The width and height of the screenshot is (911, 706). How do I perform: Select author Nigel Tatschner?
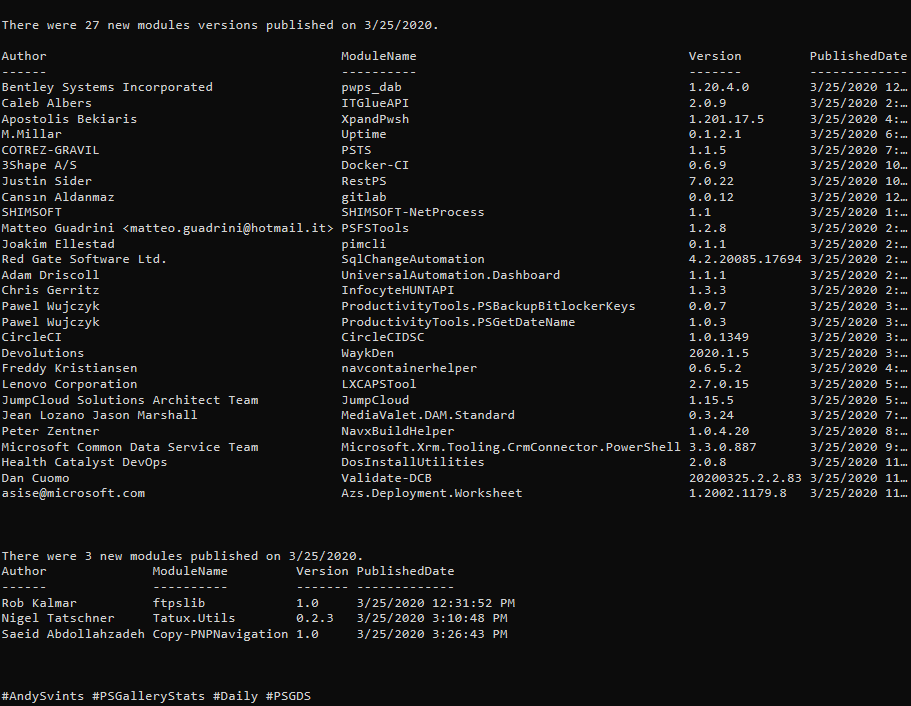point(58,618)
